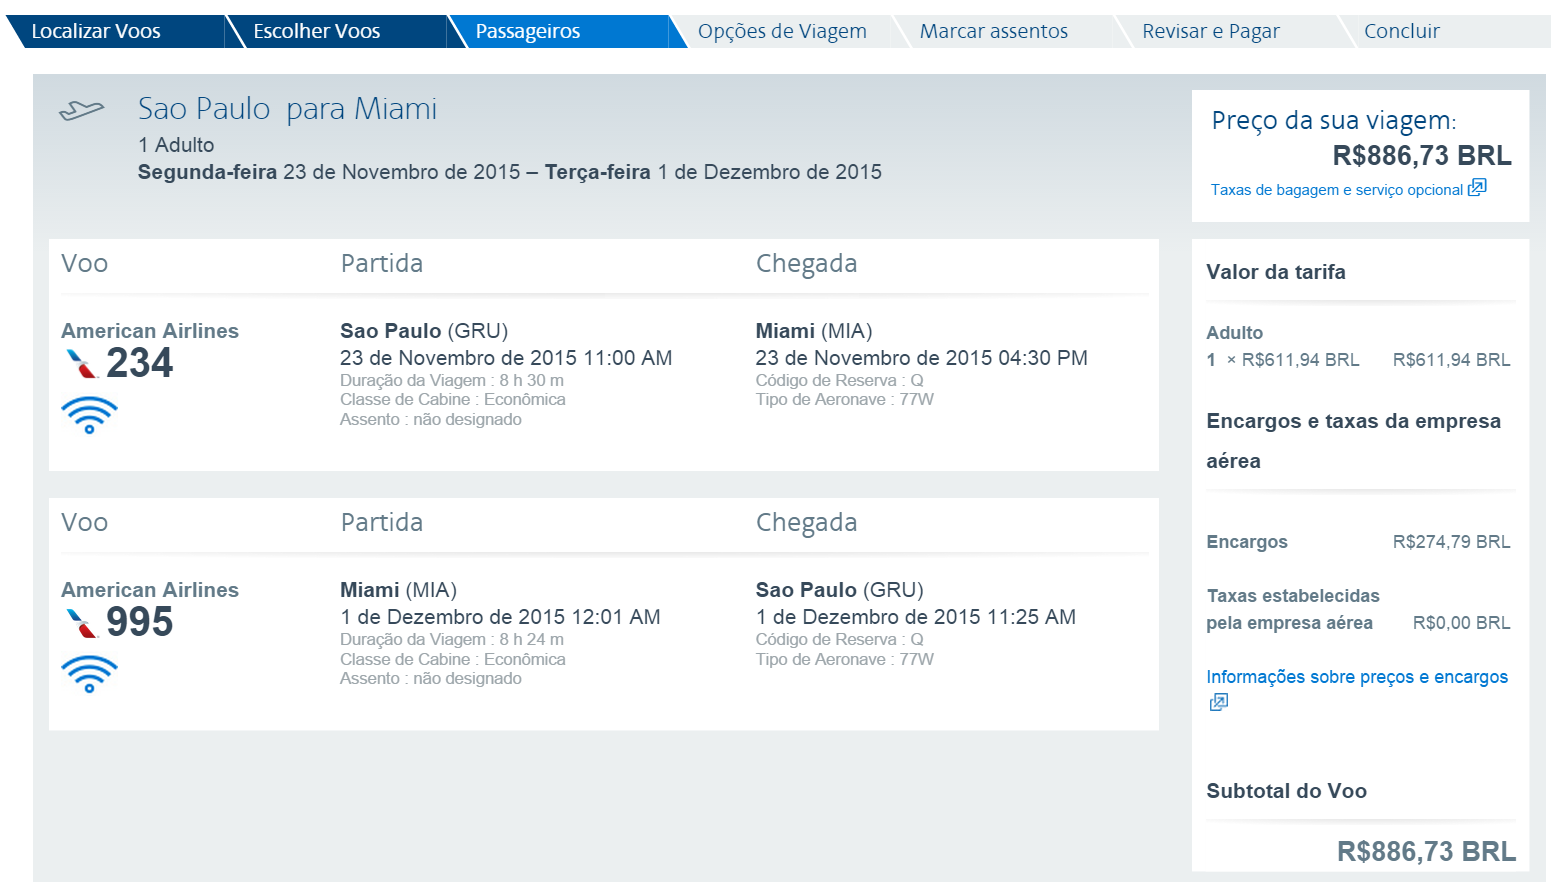Image resolution: width=1551 pixels, height=882 pixels.
Task: Open Taxas de bagagem e serviço opcional link
Action: pyautogui.click(x=1336, y=190)
